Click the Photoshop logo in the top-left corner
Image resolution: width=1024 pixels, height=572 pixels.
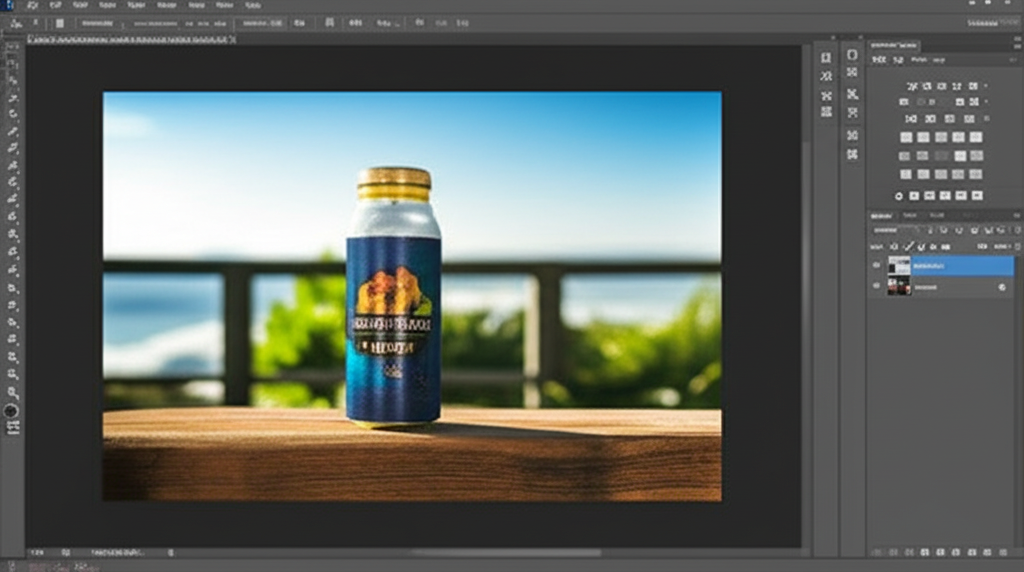click(9, 6)
